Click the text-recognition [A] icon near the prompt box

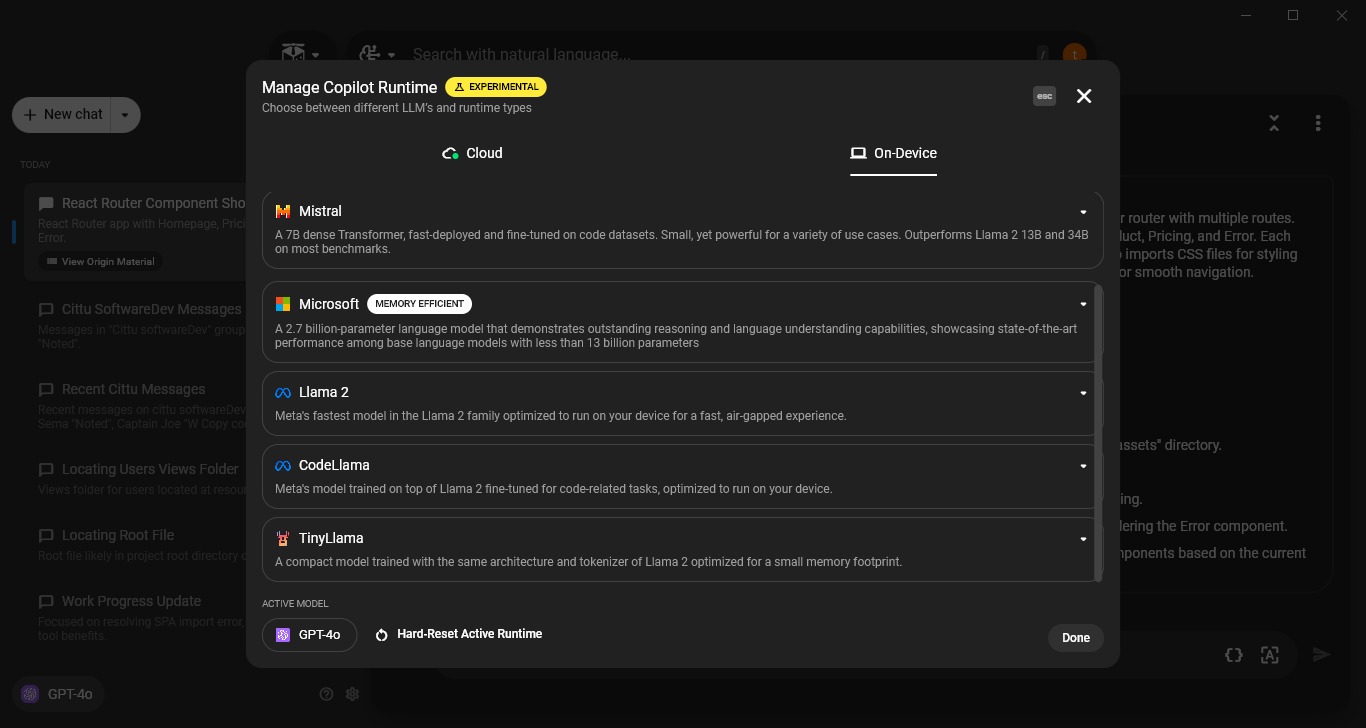1270,655
